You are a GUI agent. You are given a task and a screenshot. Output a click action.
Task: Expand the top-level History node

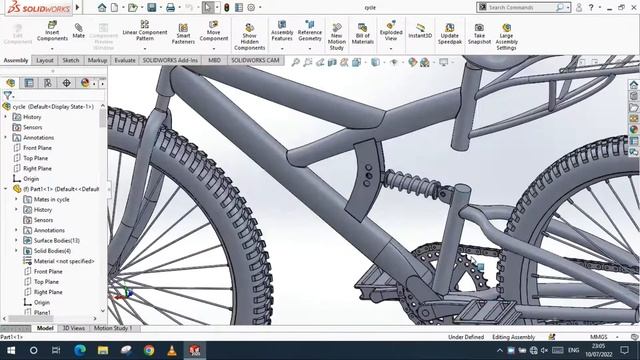[x=6, y=117]
